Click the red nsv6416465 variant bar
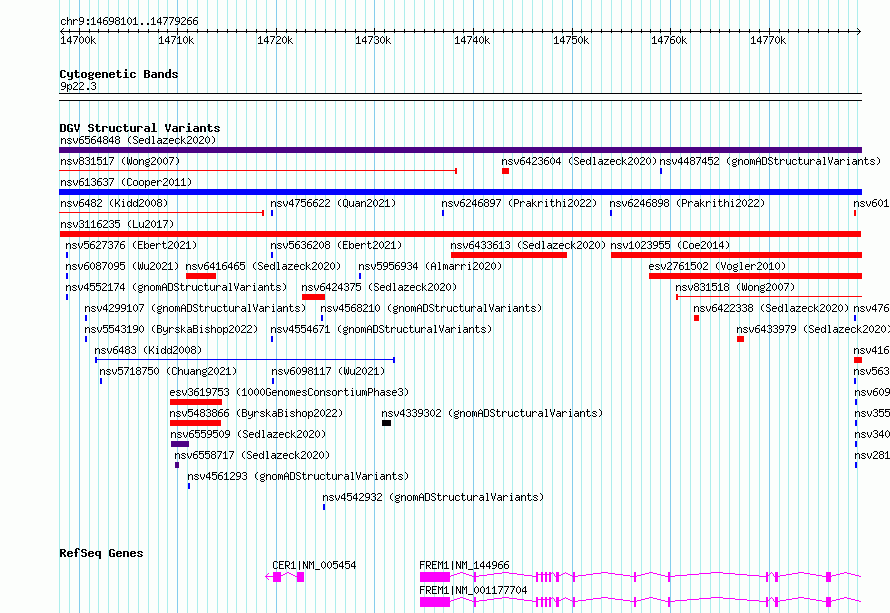Screen dimensions: 890x613 [x=201, y=276]
